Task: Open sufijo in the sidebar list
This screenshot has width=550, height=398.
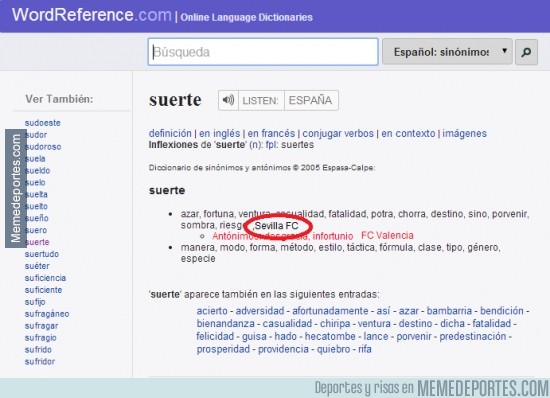Action: click(x=35, y=302)
